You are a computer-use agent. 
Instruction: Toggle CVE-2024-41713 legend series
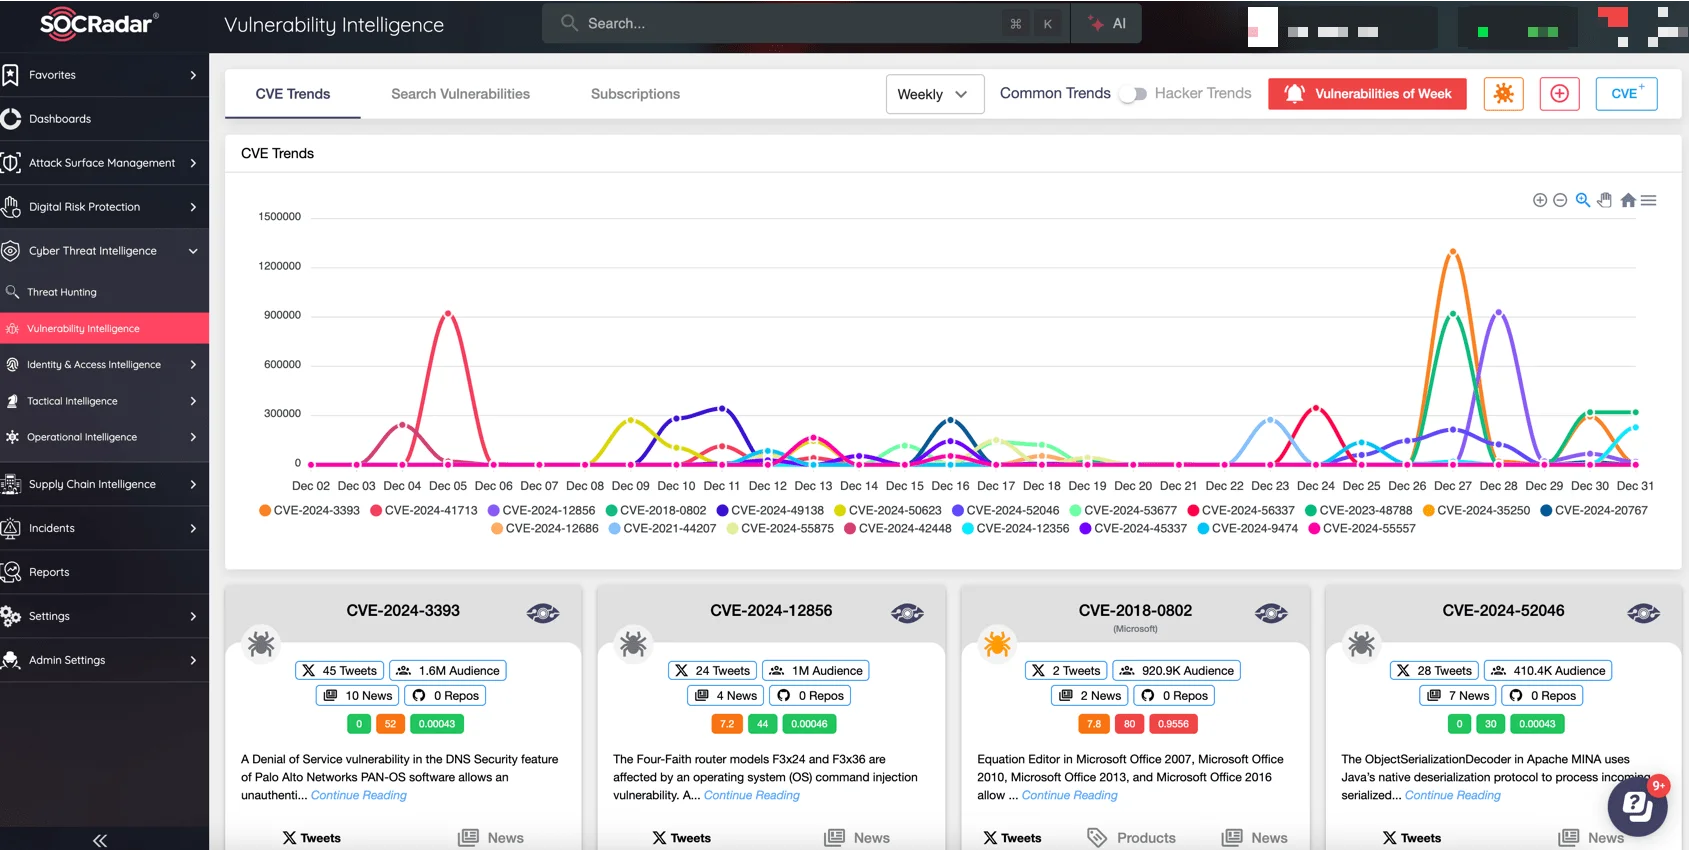coord(424,510)
